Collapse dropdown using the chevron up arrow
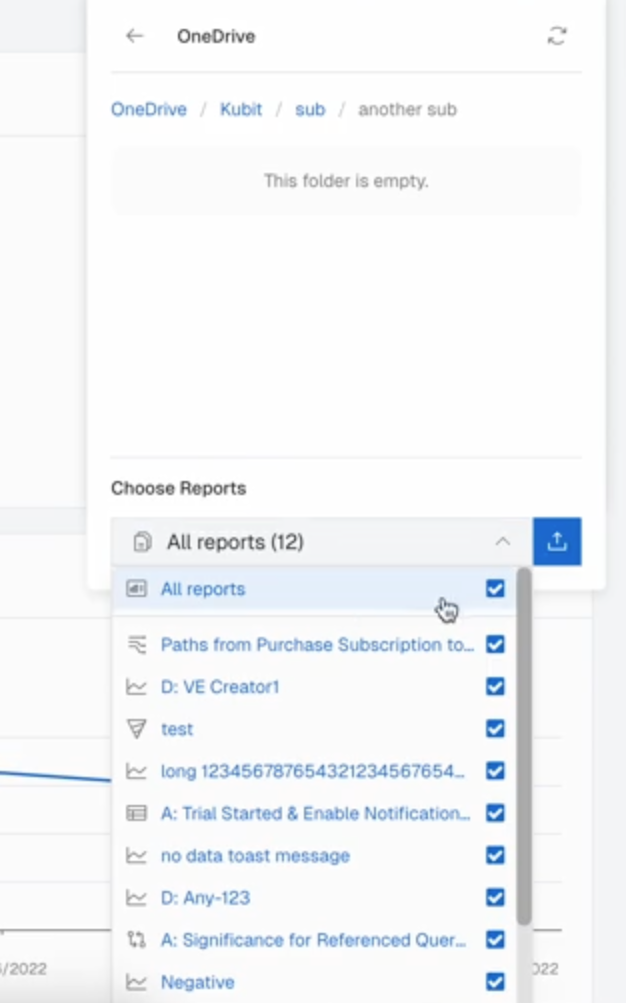The height and width of the screenshot is (1003, 626). coord(503,542)
